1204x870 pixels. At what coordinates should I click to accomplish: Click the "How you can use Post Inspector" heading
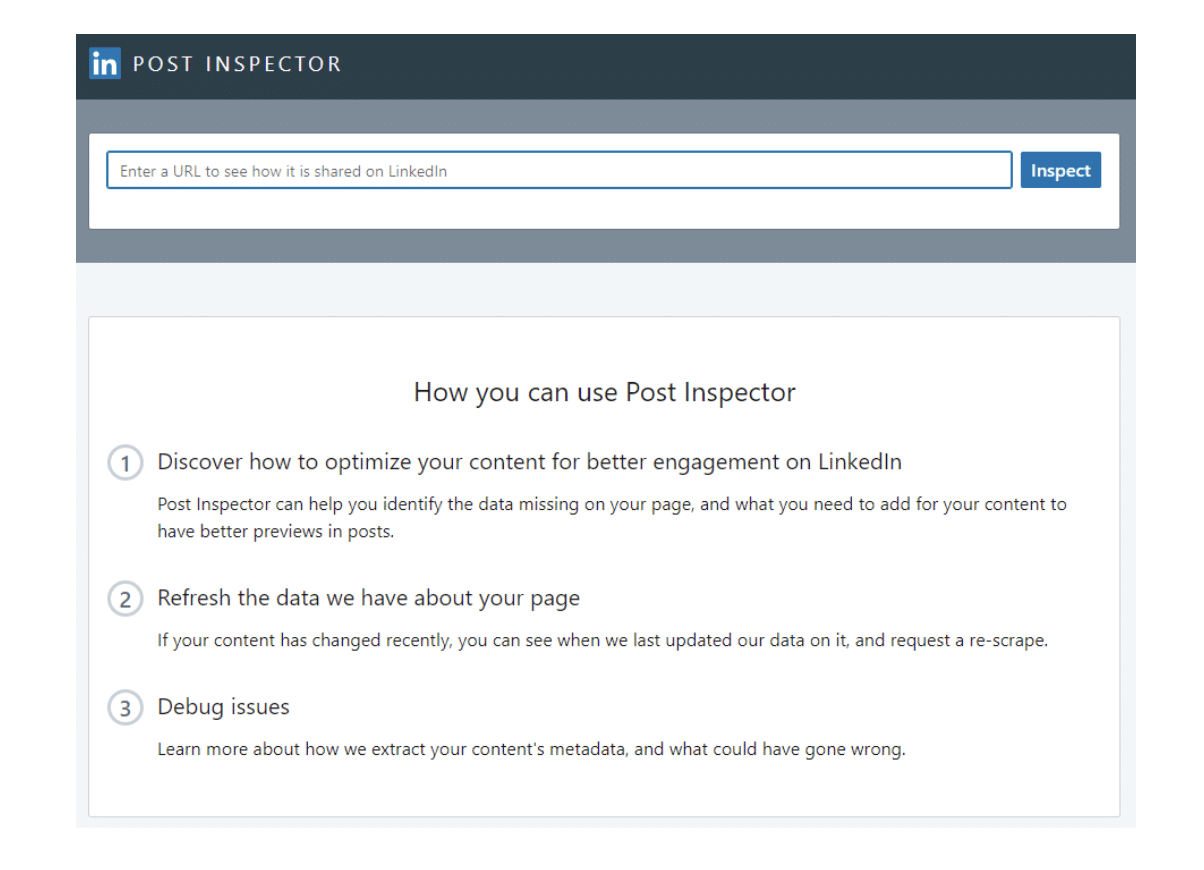[x=603, y=392]
